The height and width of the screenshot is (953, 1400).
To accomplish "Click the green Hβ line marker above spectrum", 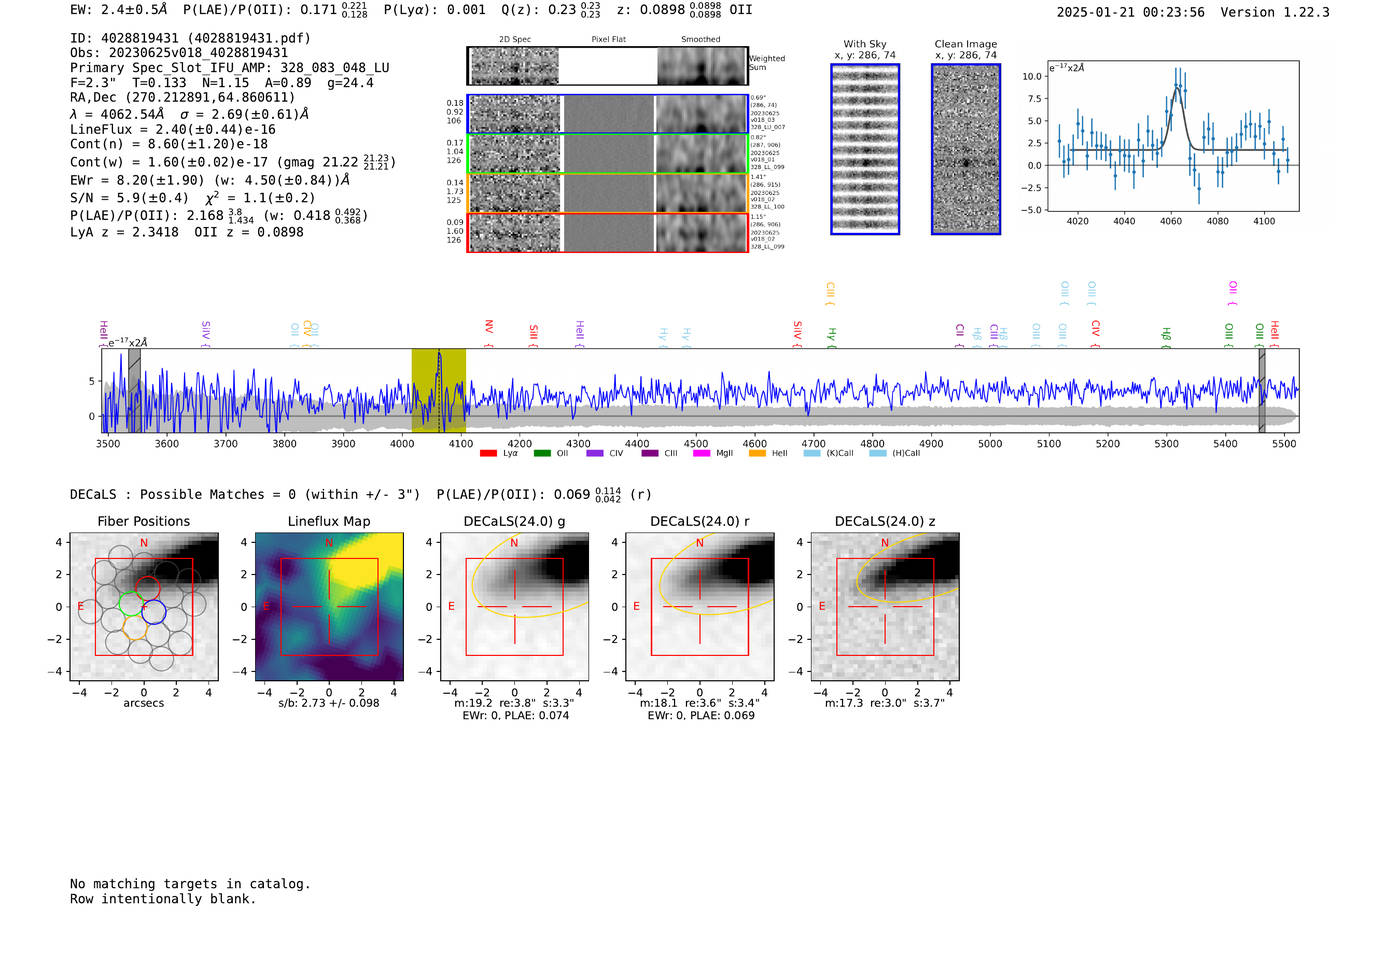I will click(1166, 336).
